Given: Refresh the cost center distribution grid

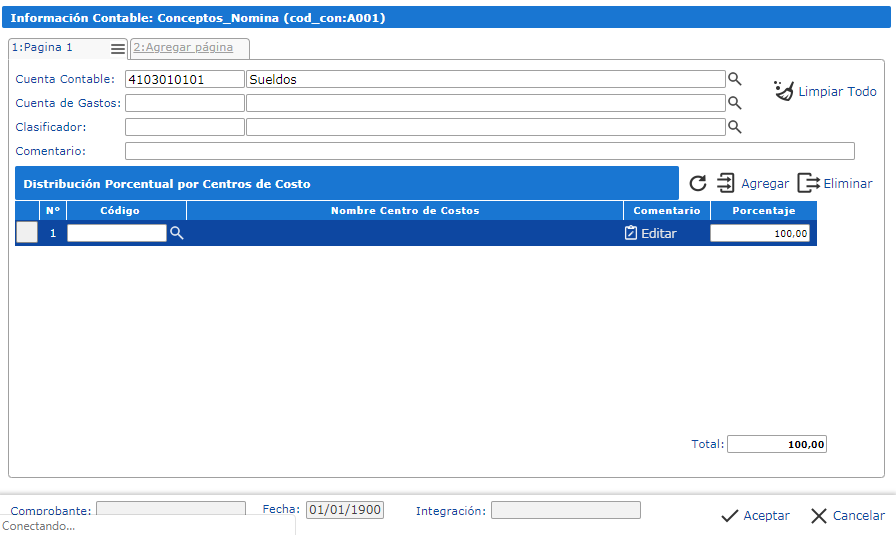Looking at the screenshot, I should [x=698, y=183].
